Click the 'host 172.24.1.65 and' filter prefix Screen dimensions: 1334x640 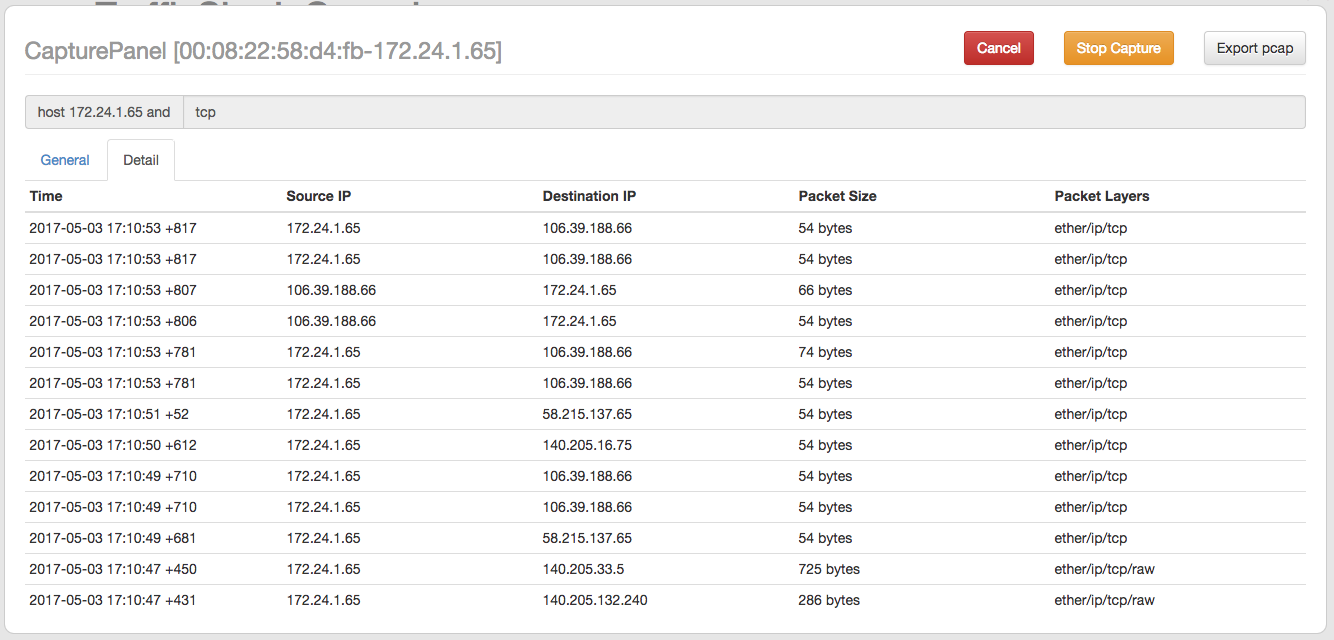[x=104, y=112]
